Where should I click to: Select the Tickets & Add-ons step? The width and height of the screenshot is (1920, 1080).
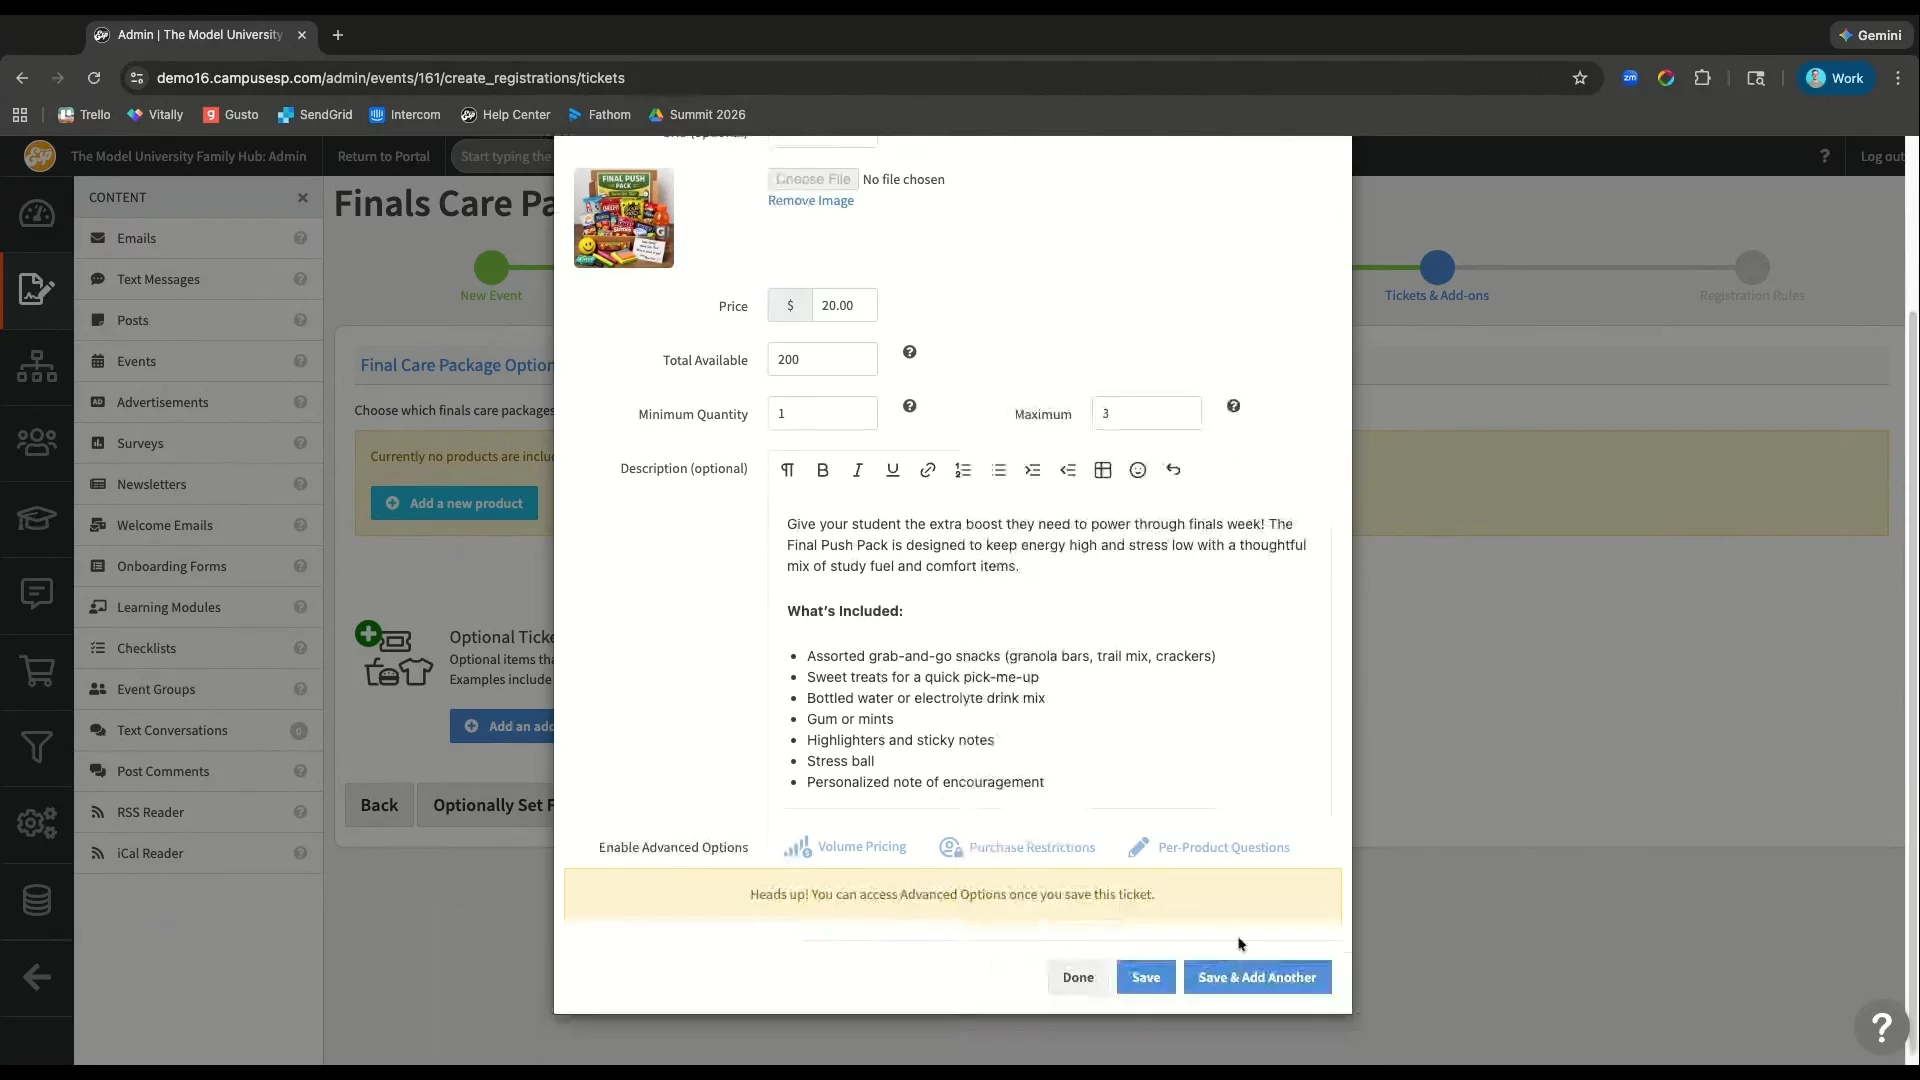pos(1436,268)
